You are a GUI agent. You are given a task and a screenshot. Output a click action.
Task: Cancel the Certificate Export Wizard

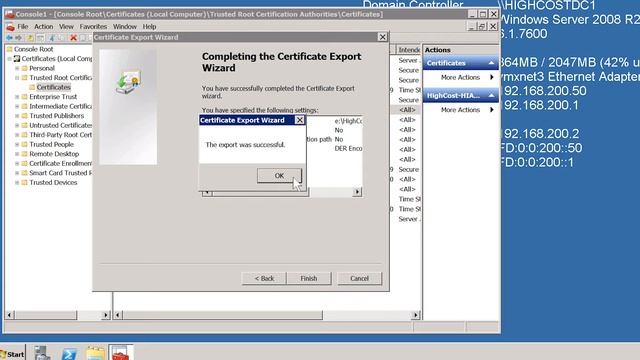pos(359,278)
